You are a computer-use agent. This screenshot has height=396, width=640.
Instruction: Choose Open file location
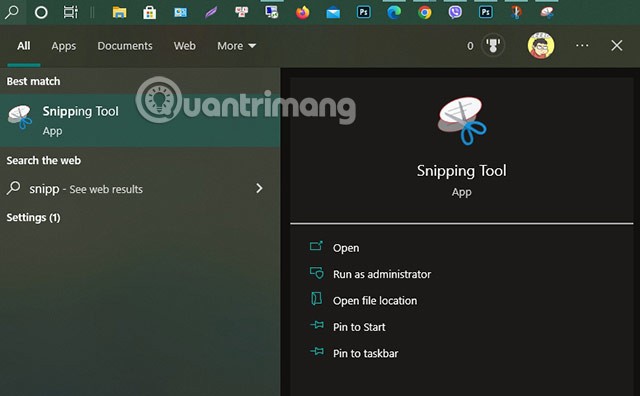point(375,301)
